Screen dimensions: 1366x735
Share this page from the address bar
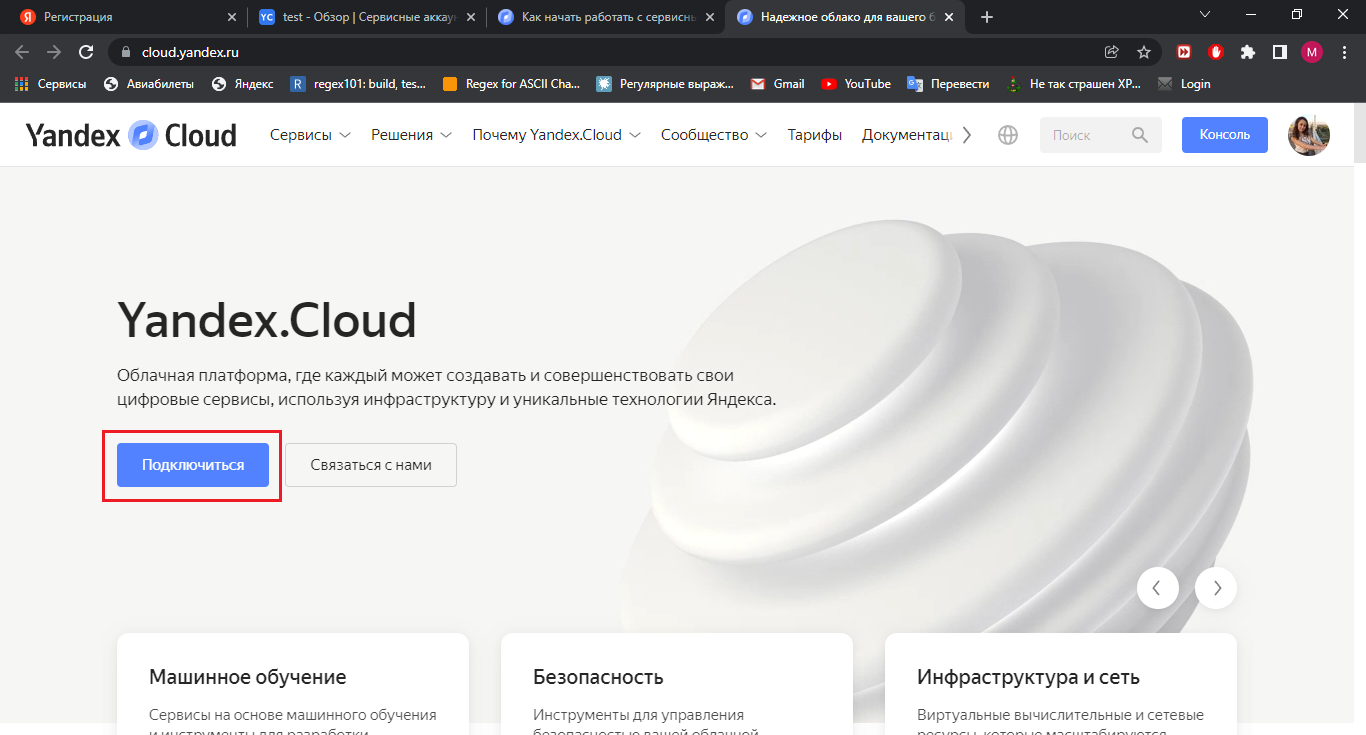click(x=1112, y=52)
